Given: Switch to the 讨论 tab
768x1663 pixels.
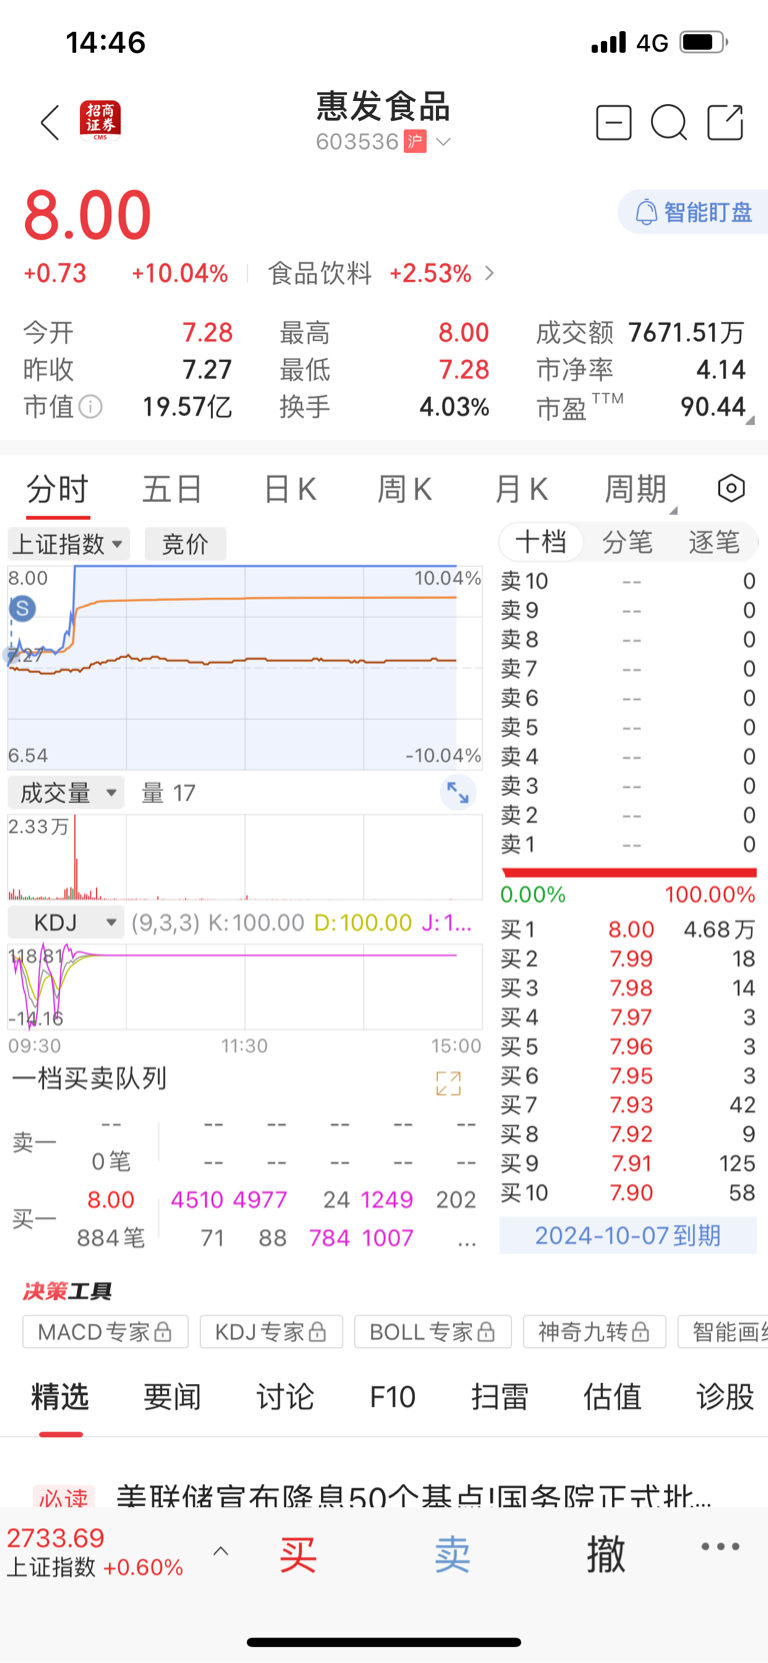Looking at the screenshot, I should tap(285, 1396).
